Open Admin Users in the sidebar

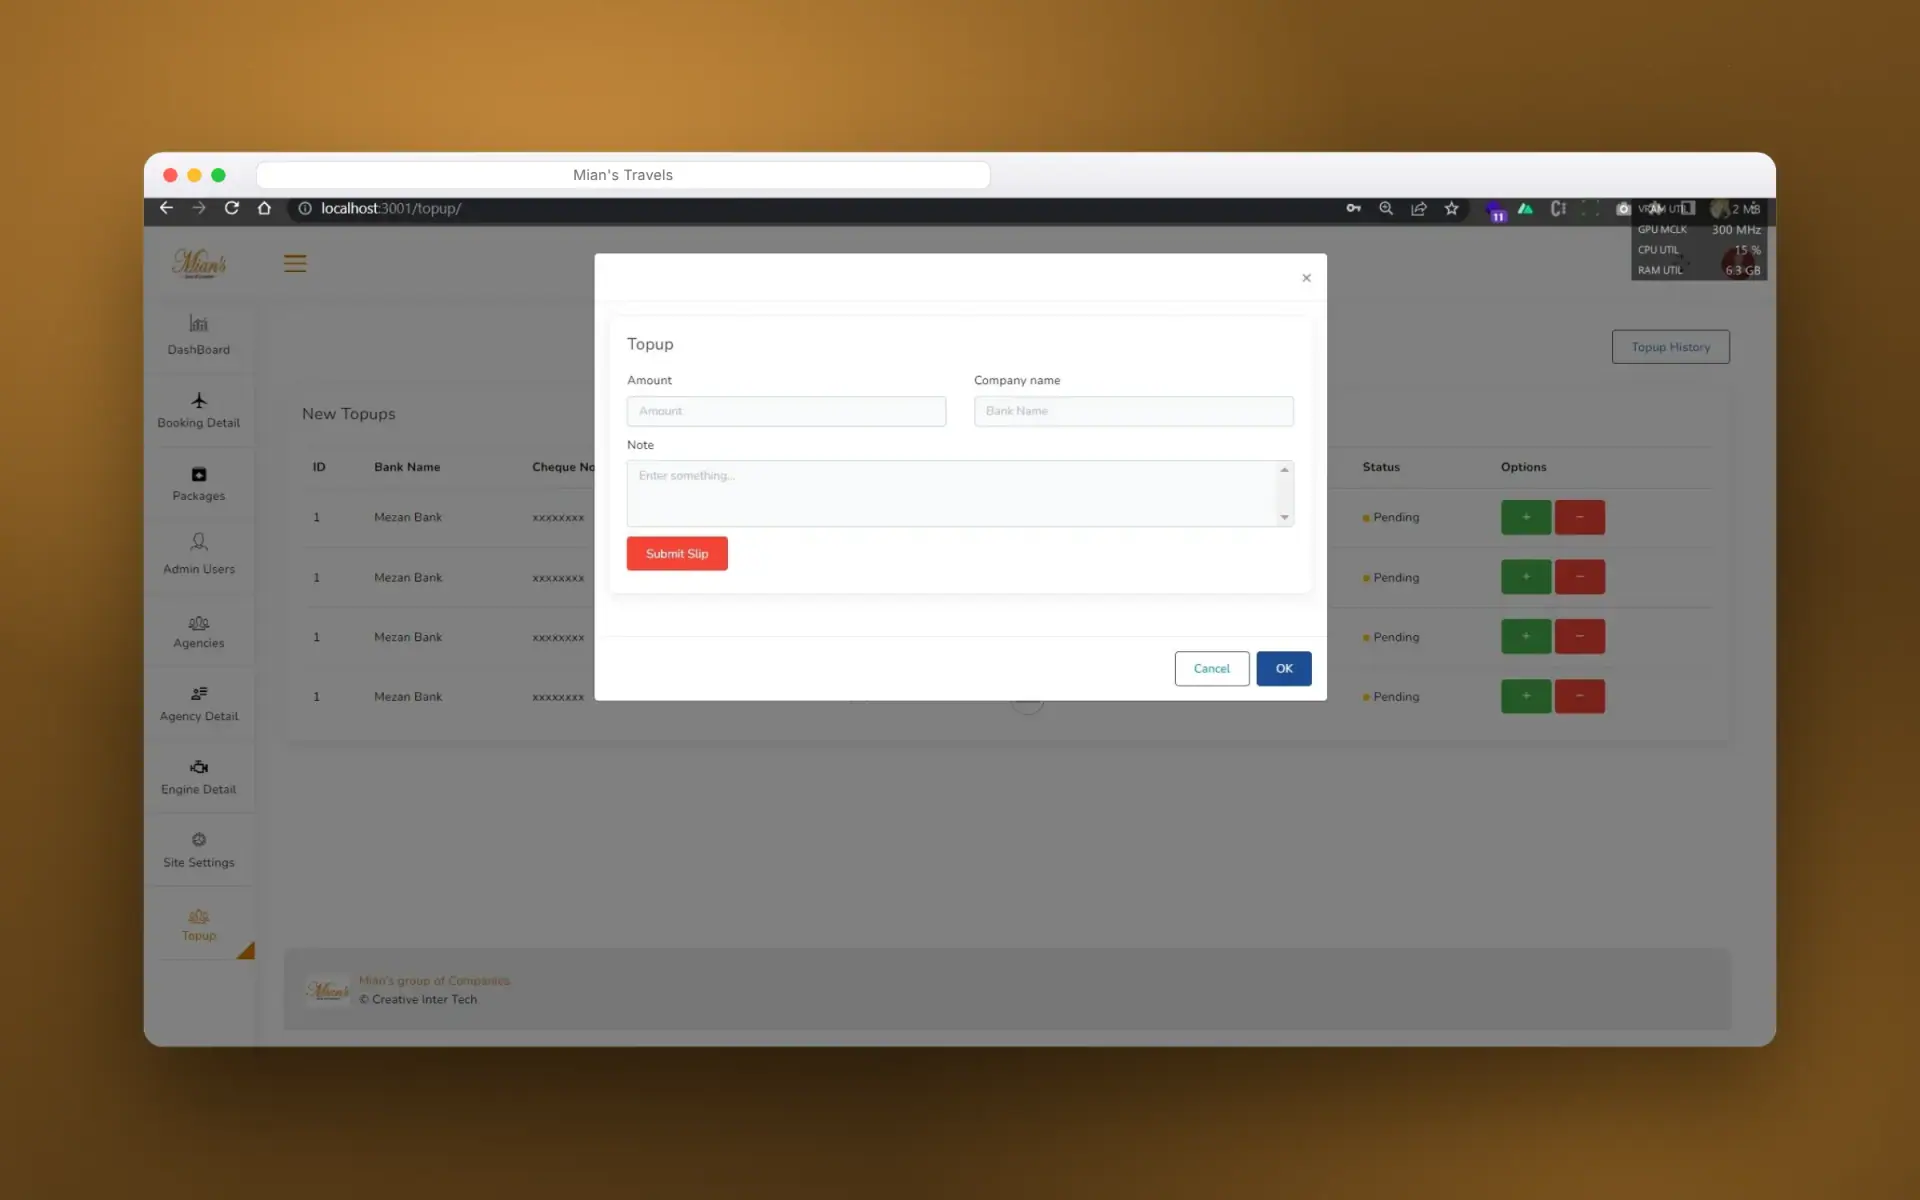point(199,555)
